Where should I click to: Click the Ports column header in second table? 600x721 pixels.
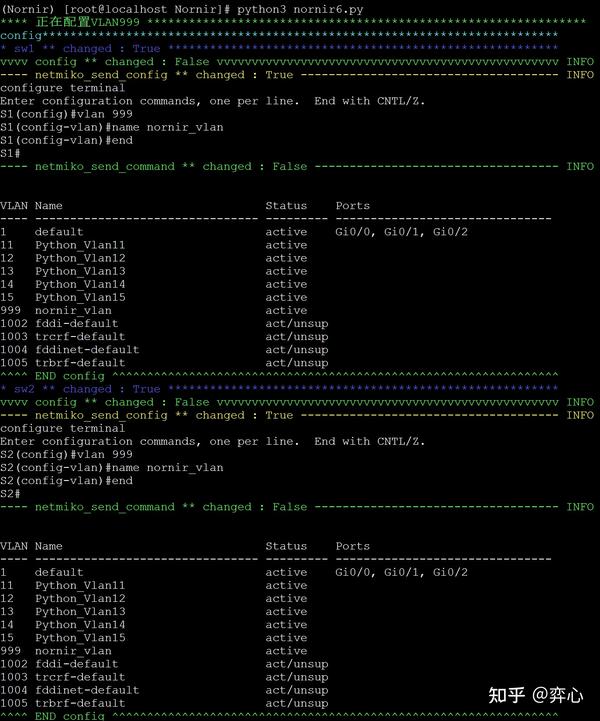tap(353, 546)
